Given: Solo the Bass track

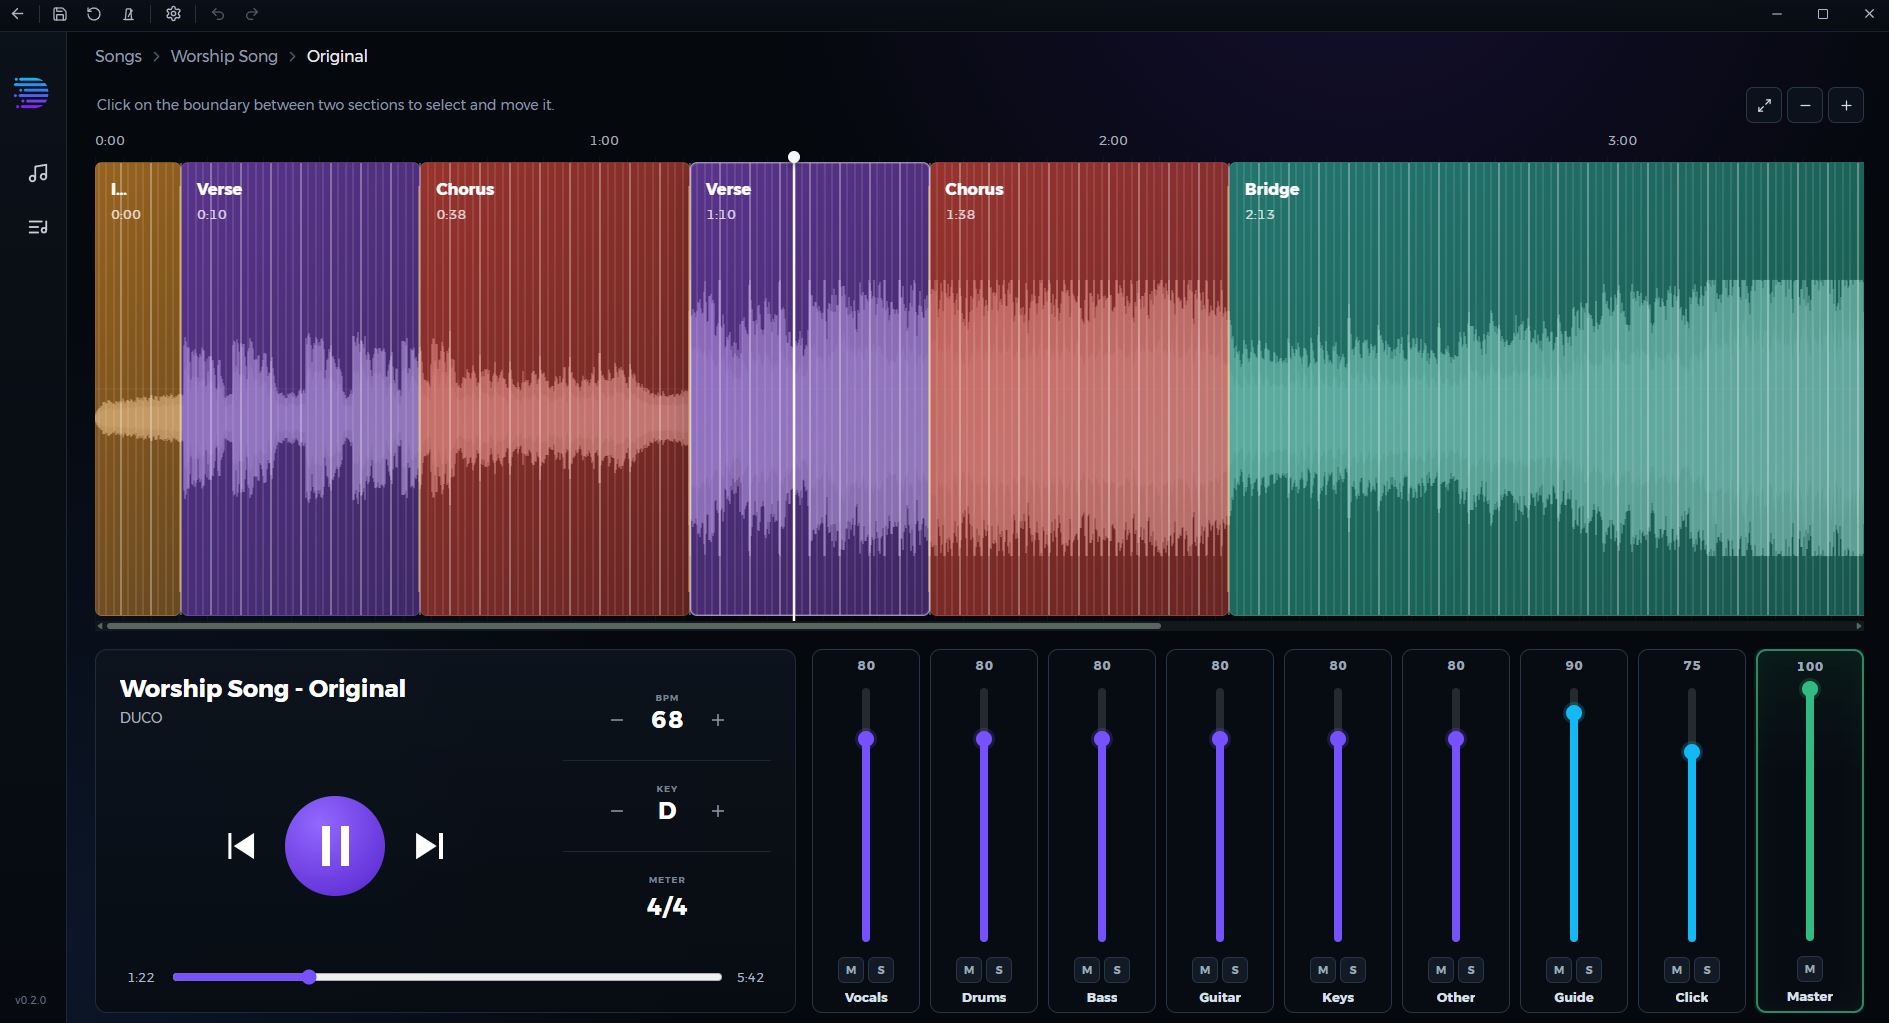Looking at the screenshot, I should [1117, 970].
